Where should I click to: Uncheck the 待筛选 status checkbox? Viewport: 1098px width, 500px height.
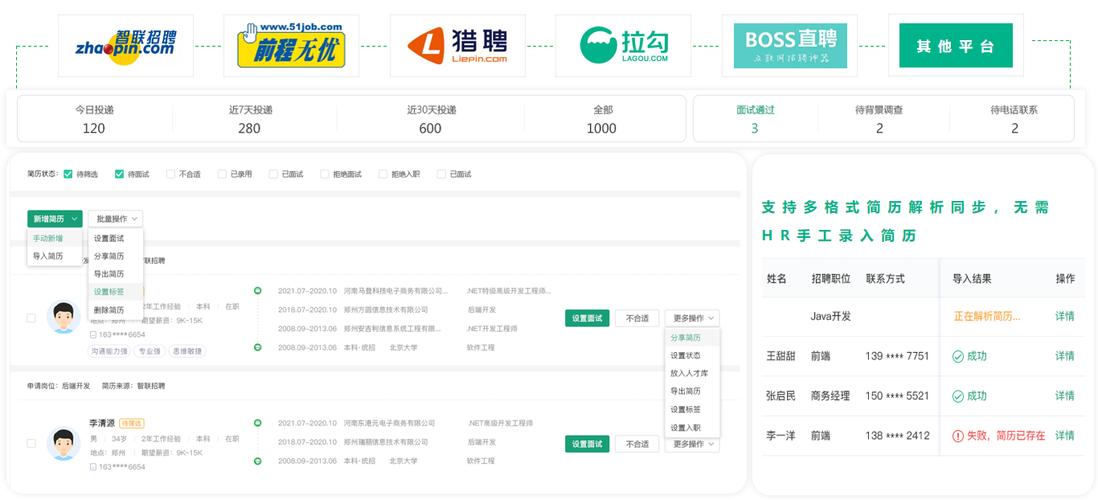(x=68, y=174)
